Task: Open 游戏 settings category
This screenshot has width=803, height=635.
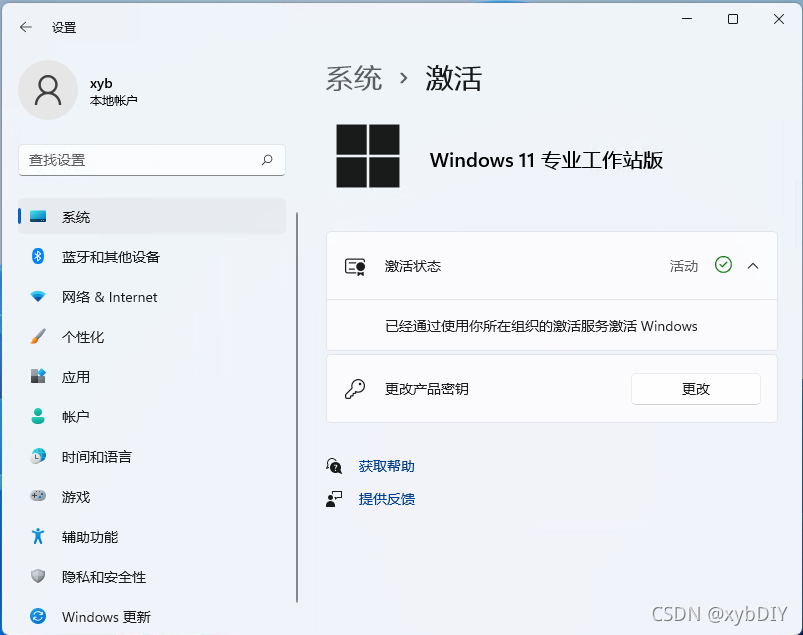Action: click(x=152, y=496)
